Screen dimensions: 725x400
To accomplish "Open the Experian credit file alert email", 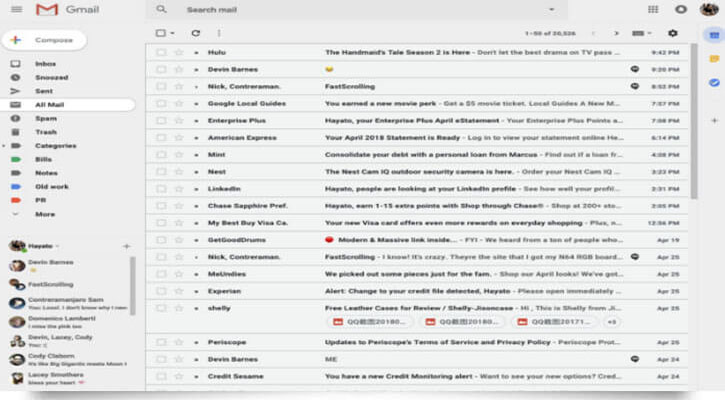I will point(416,291).
